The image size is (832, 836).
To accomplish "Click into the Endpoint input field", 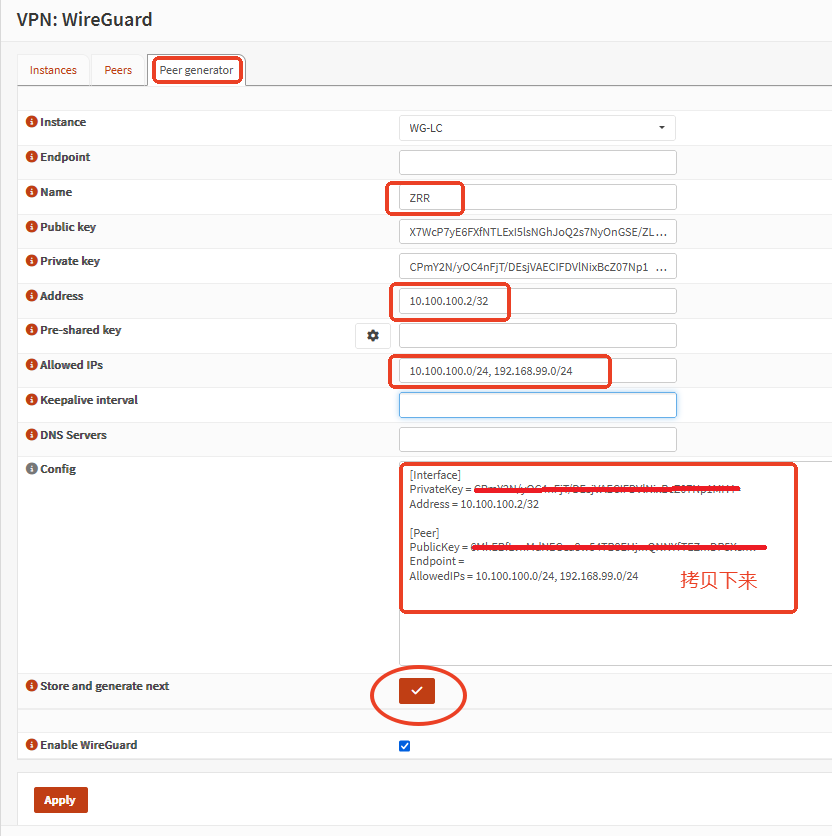I will (x=537, y=162).
